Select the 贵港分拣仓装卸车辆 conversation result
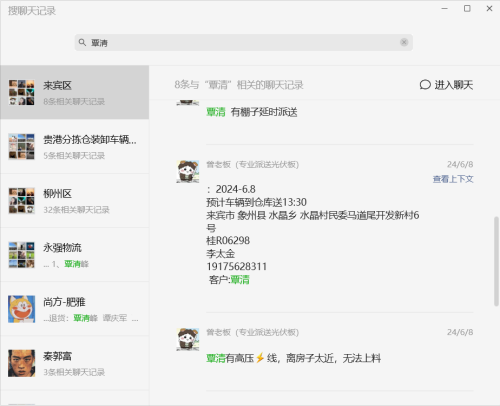The image size is (500, 406). [75, 147]
